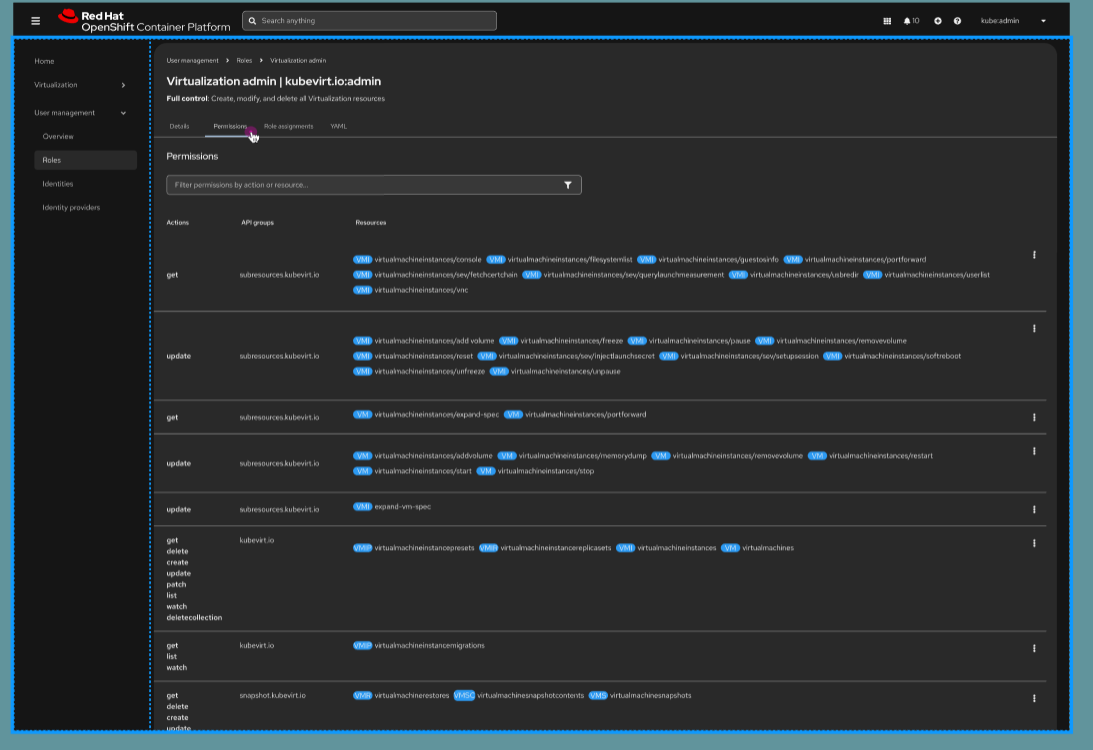Click VMS badge beside virtualmachinesnapshots

598,696
